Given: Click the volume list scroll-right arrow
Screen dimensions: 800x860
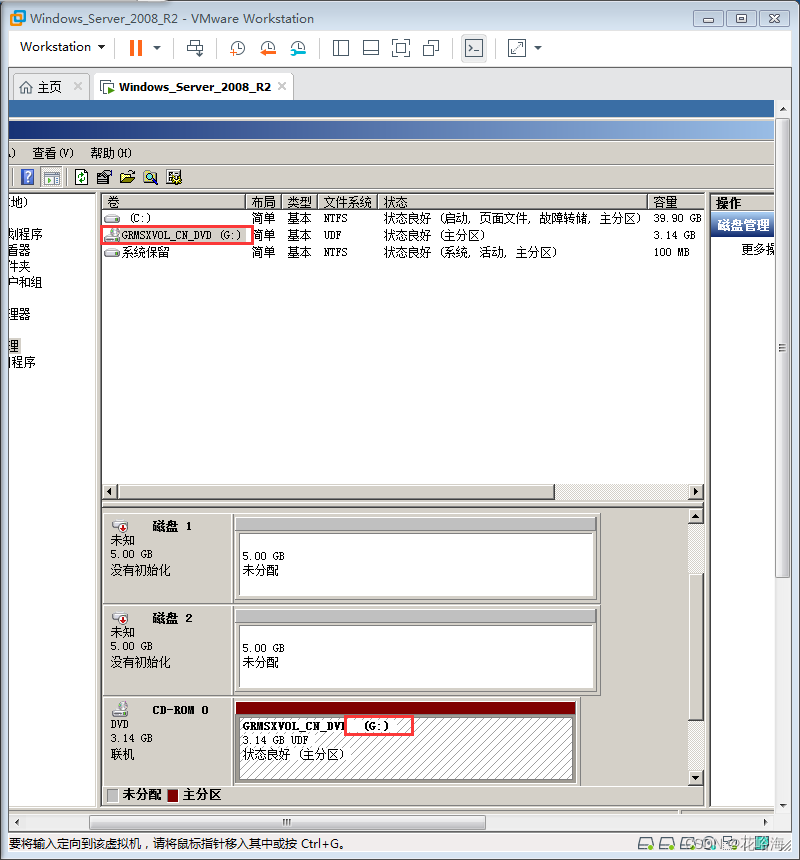Looking at the screenshot, I should click(x=696, y=491).
